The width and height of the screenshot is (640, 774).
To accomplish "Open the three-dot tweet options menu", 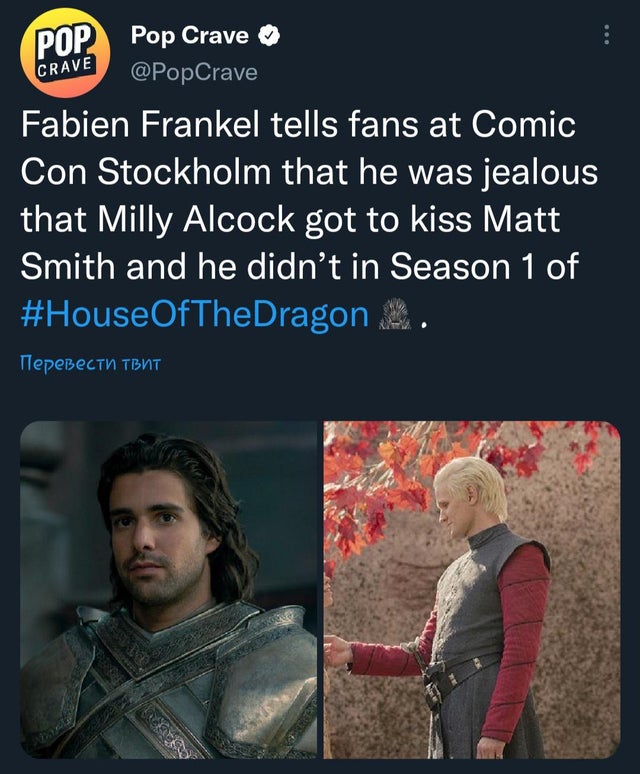I will click(x=606, y=35).
